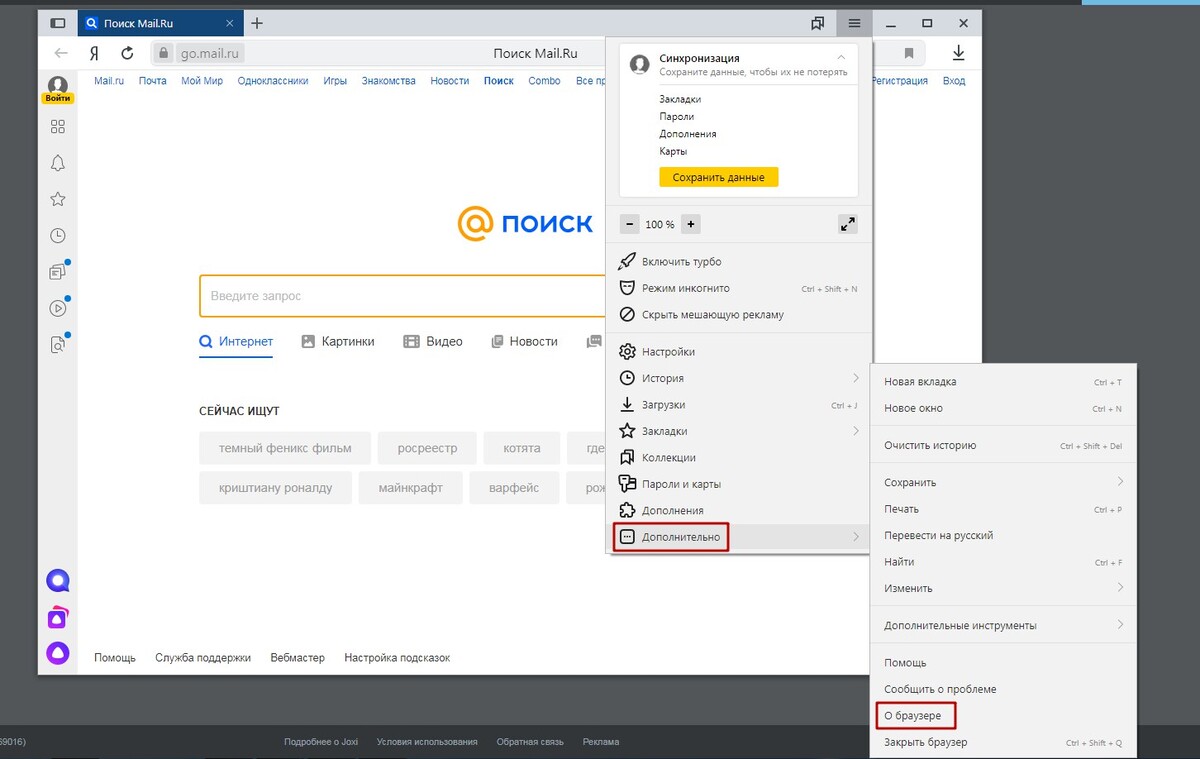Open notifications bell in sidebar
The image size is (1200, 759).
click(58, 163)
